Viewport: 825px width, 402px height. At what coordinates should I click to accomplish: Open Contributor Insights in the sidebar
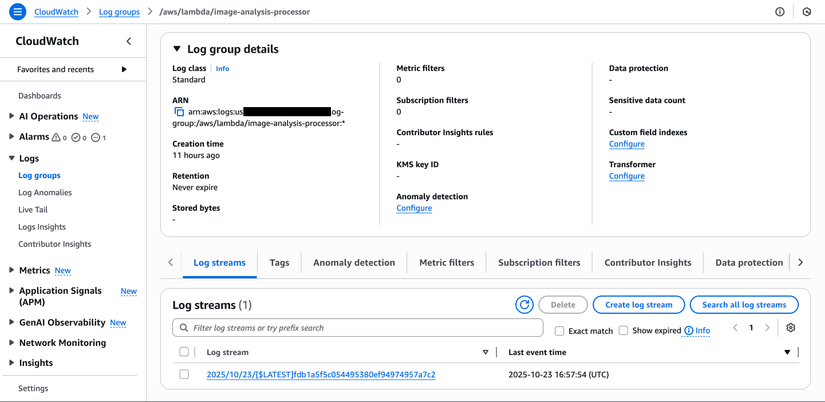(x=55, y=244)
